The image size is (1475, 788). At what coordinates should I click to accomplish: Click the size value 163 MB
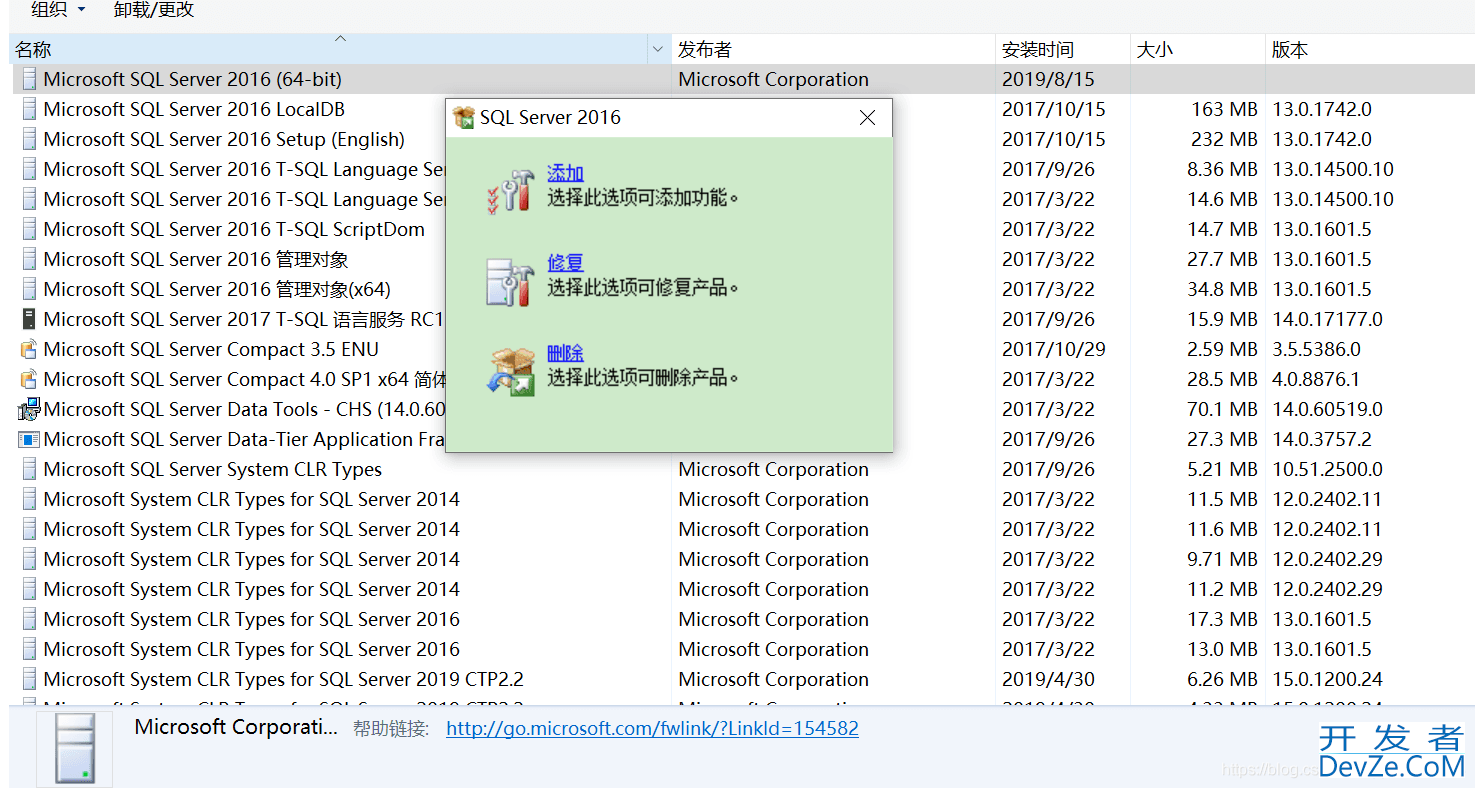(x=1224, y=110)
